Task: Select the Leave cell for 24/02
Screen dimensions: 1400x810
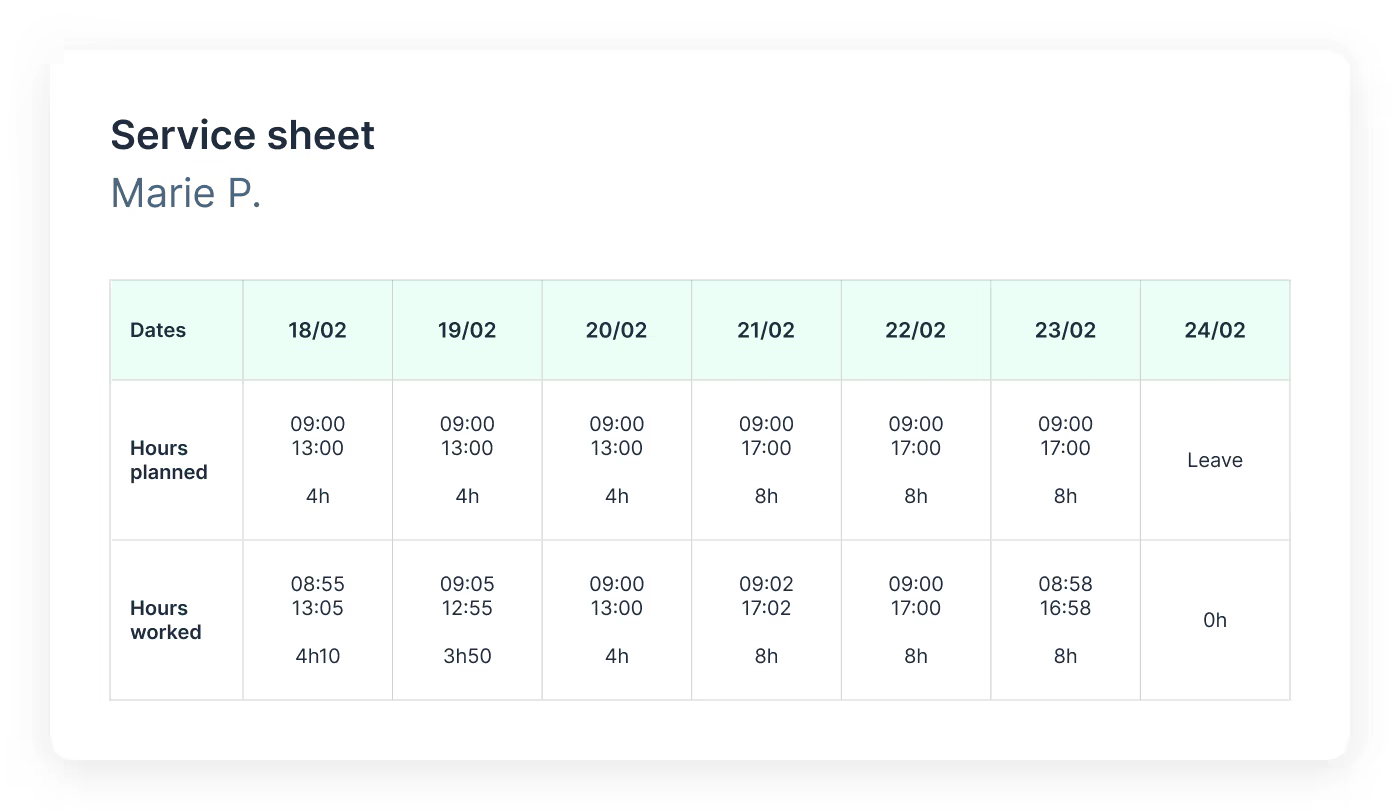Action: pyautogui.click(x=1215, y=460)
